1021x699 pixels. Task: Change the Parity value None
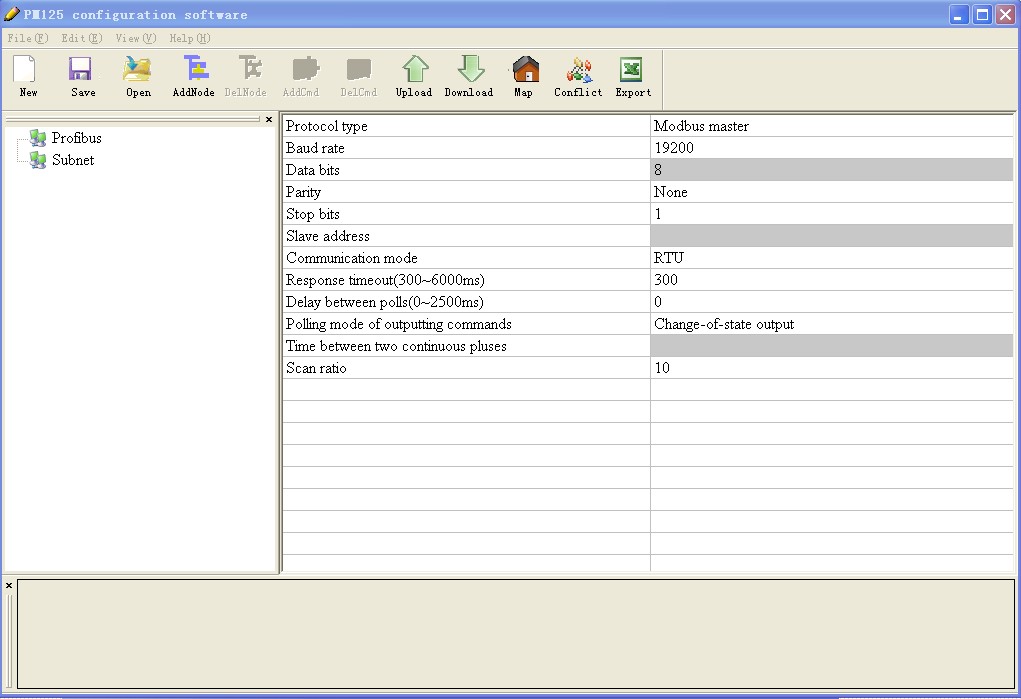coord(830,192)
